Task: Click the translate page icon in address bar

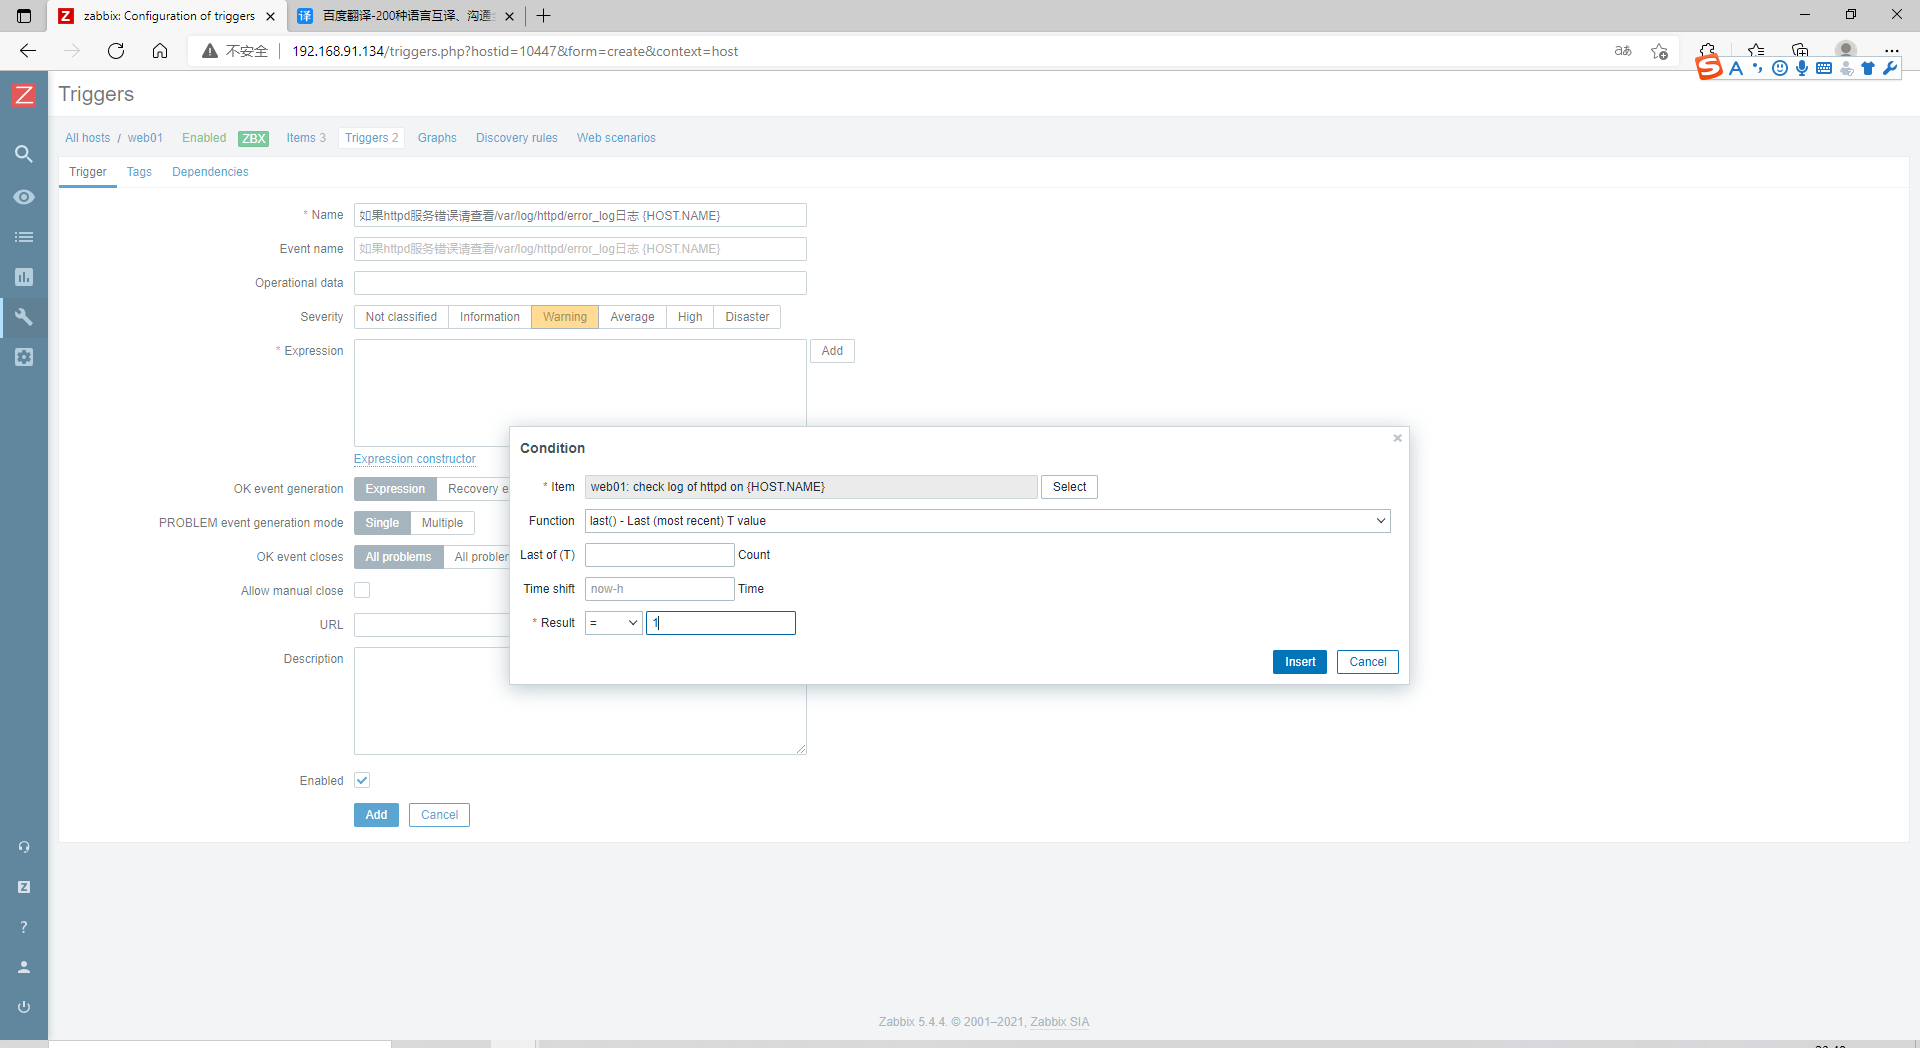Action: point(1623,51)
